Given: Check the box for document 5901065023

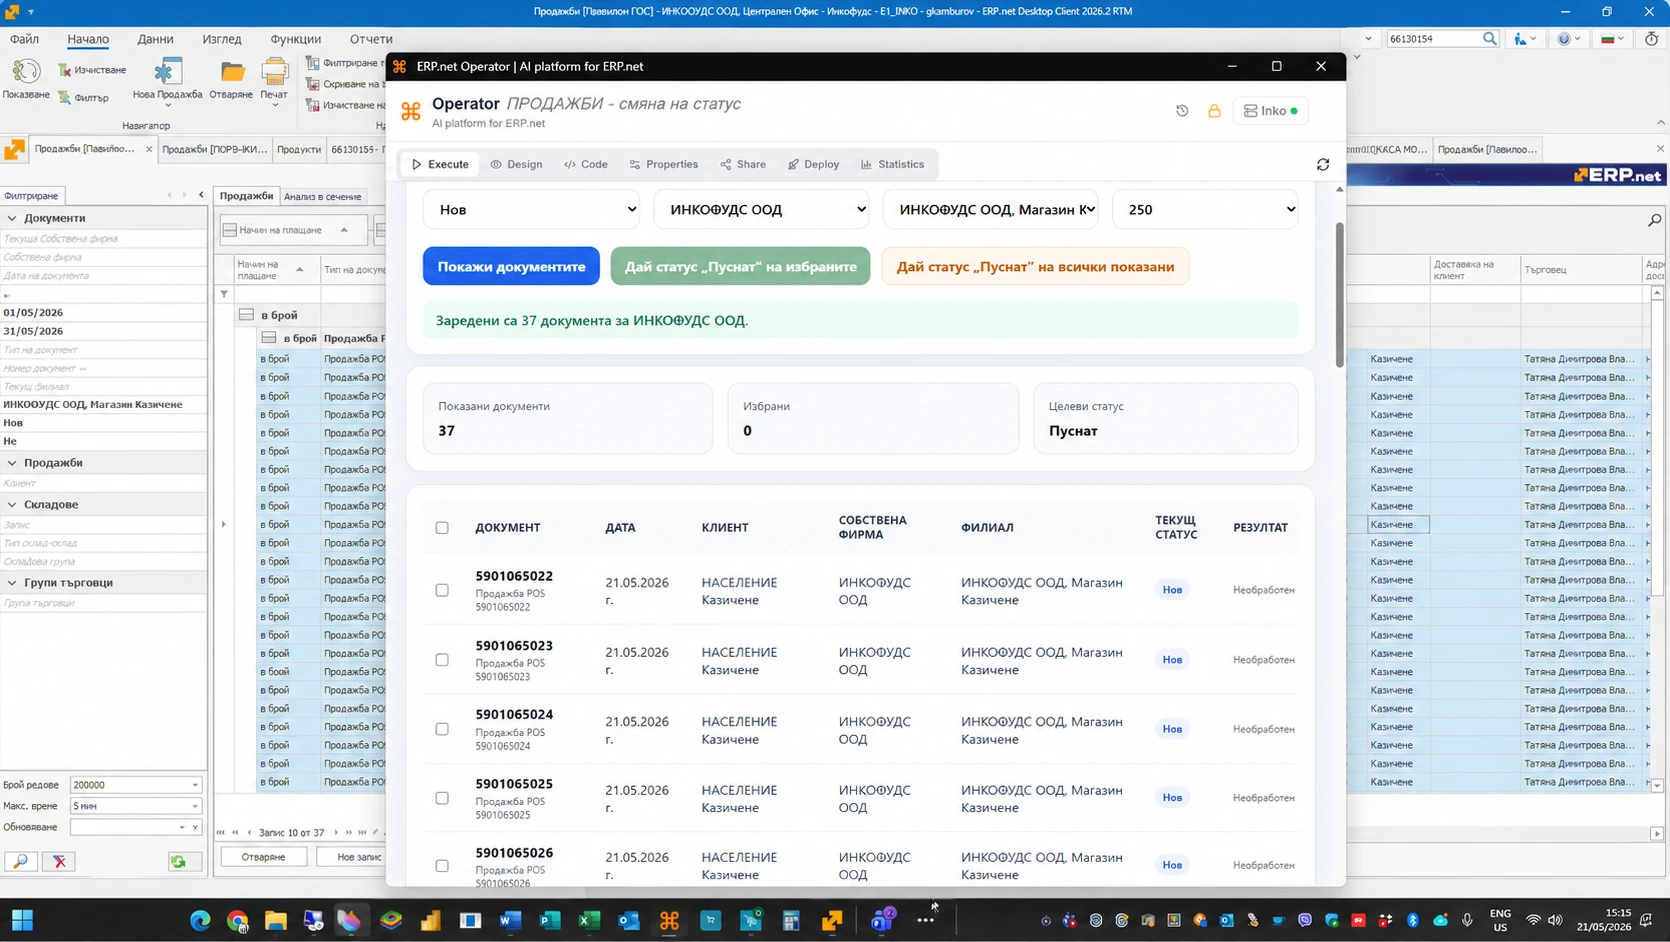Looking at the screenshot, I should (442, 660).
